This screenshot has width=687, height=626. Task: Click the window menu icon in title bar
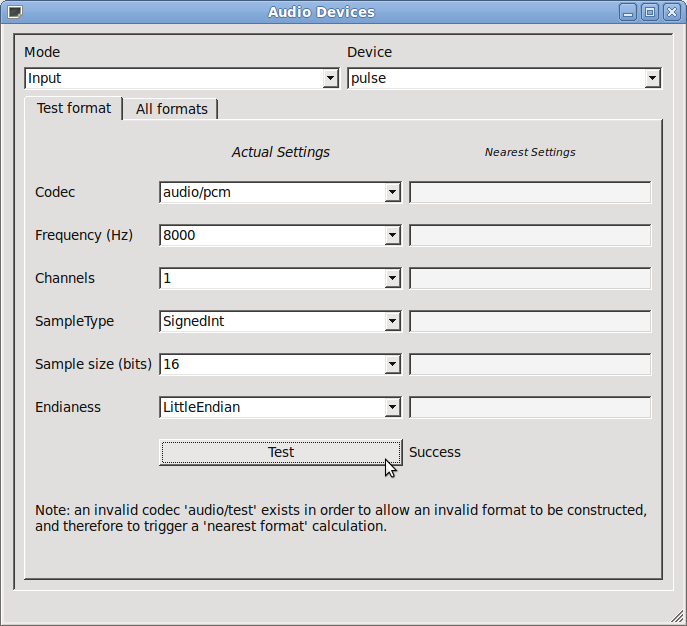(13, 12)
